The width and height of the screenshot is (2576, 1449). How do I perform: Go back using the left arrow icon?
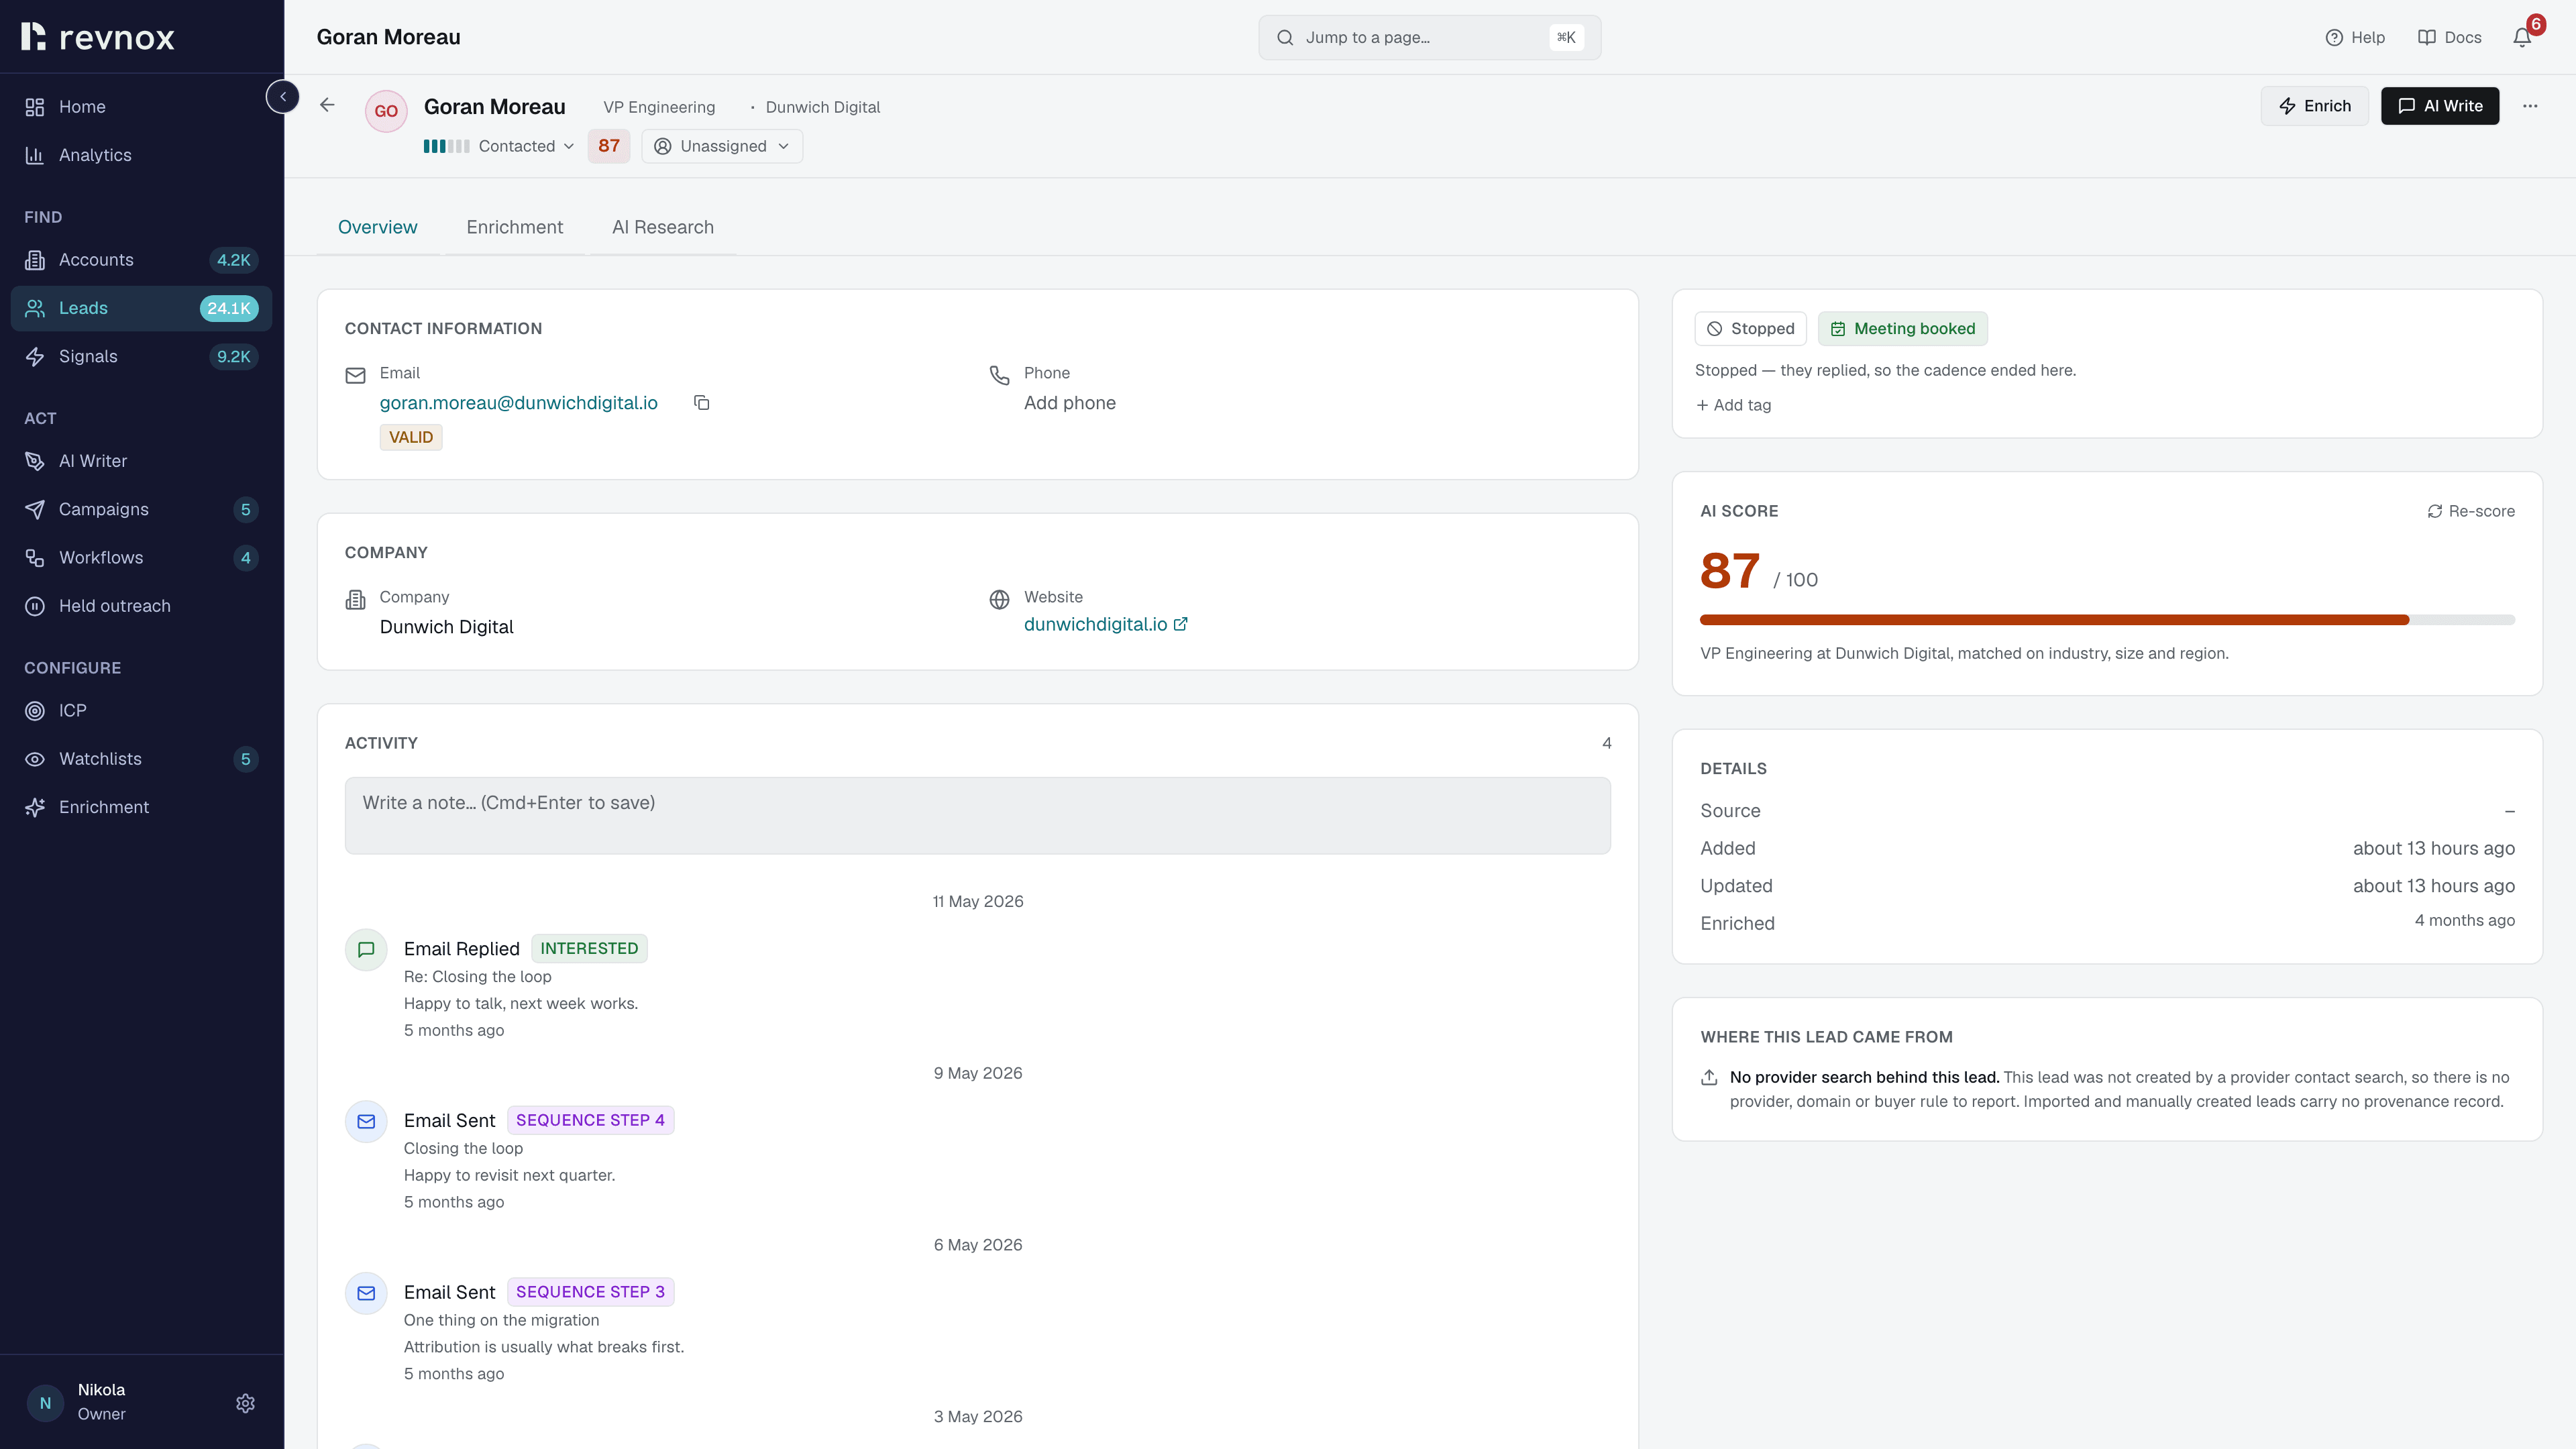[327, 105]
